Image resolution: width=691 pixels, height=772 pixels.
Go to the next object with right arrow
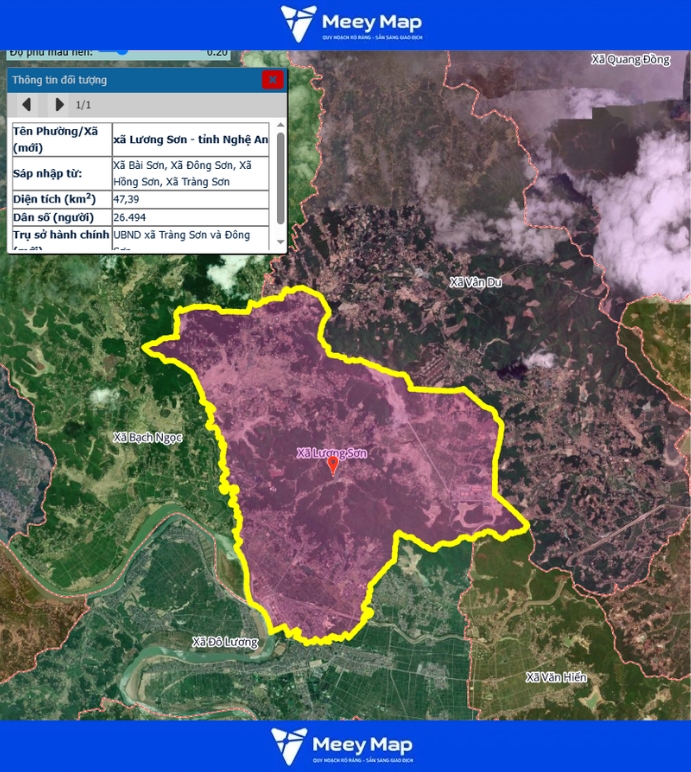pyautogui.click(x=59, y=104)
